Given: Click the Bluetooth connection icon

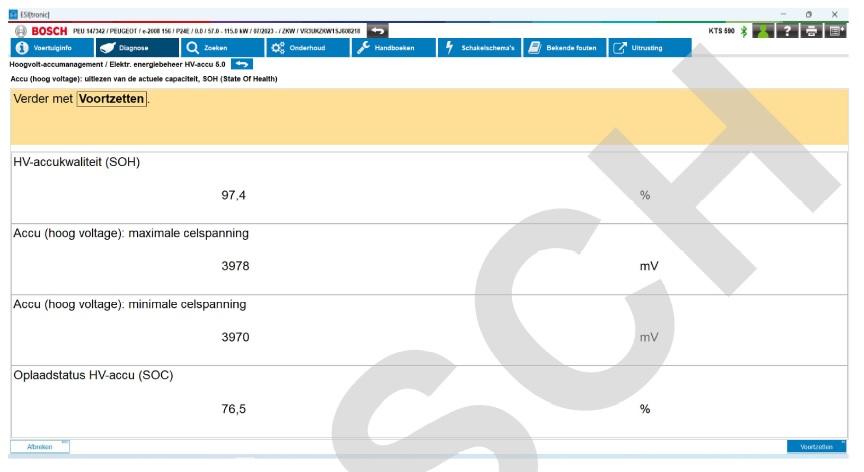Looking at the screenshot, I should [x=745, y=31].
